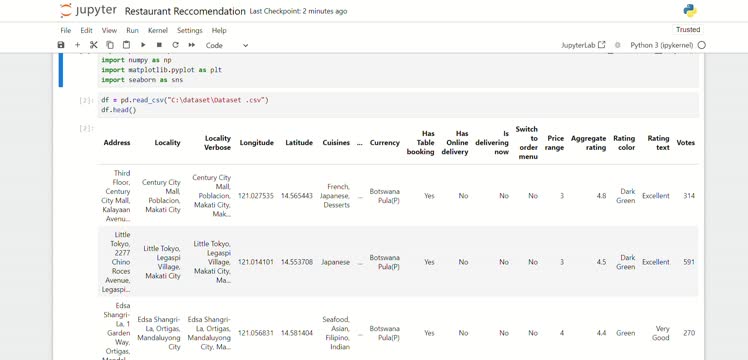748x360 pixels.
Task: Cut the selected cell with scissors icon
Action: [x=94, y=45]
